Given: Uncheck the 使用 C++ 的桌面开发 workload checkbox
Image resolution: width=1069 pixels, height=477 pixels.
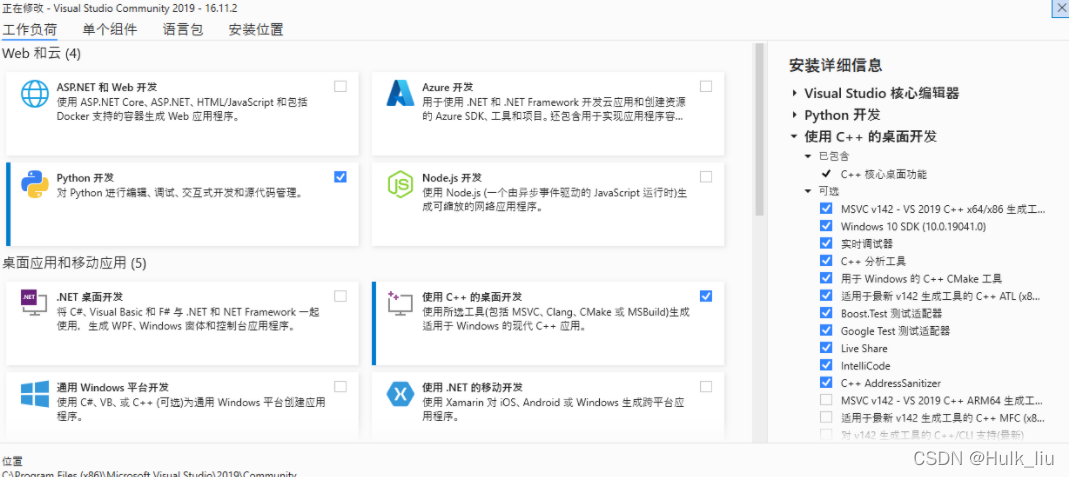Looking at the screenshot, I should [706, 296].
